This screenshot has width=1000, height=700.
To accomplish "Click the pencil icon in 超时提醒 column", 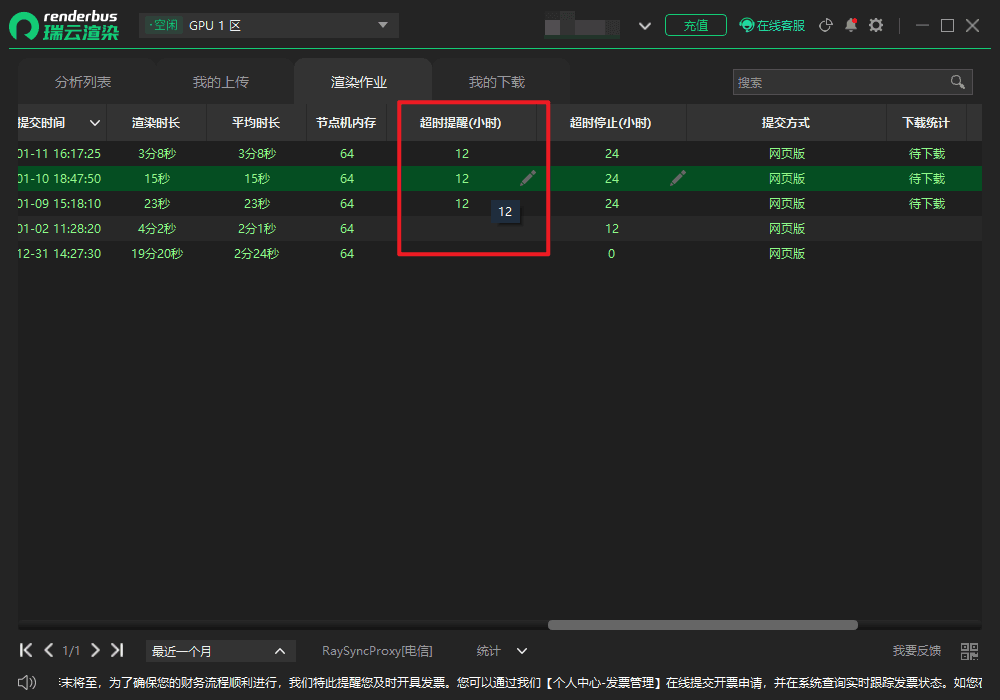I will click(x=528, y=178).
